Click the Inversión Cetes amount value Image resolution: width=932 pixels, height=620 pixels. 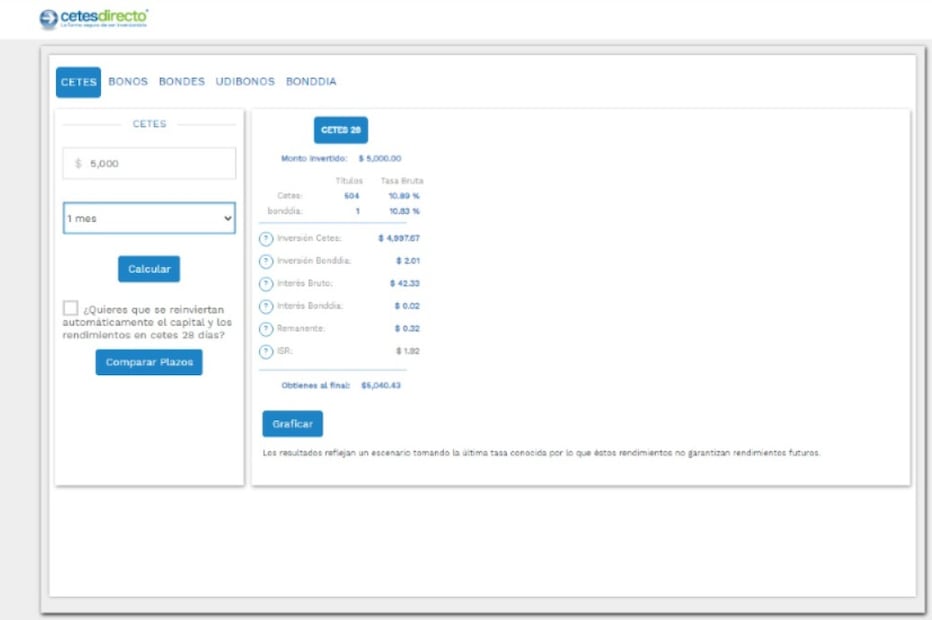[399, 238]
